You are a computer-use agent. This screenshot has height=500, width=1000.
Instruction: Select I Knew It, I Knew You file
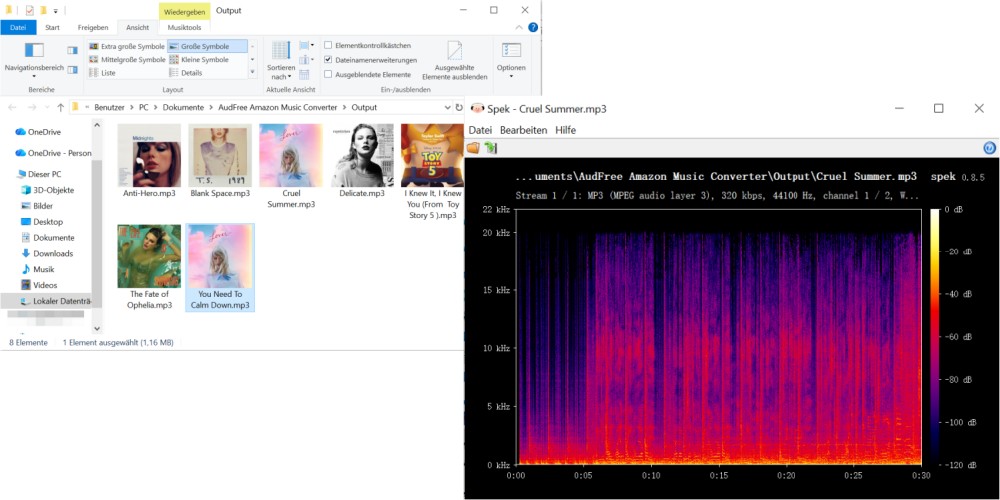coord(432,172)
